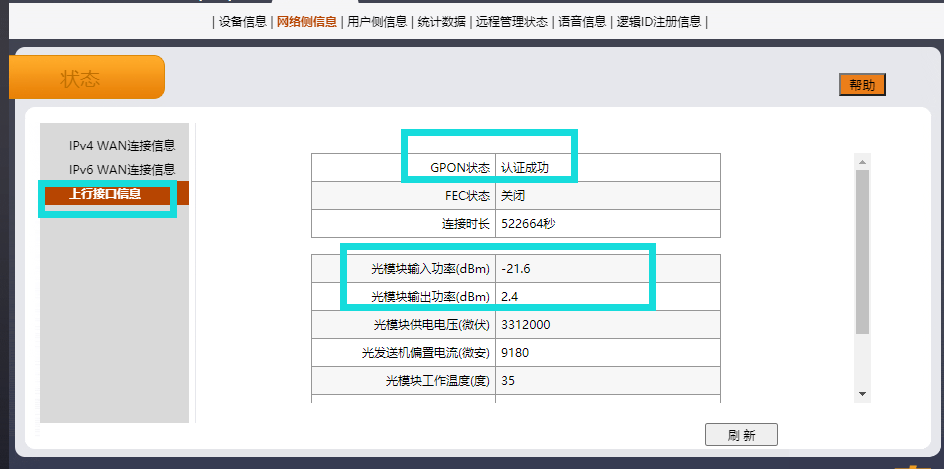944x469 pixels.
Task: Click the supply voltage value 3312000
Action: point(526,325)
